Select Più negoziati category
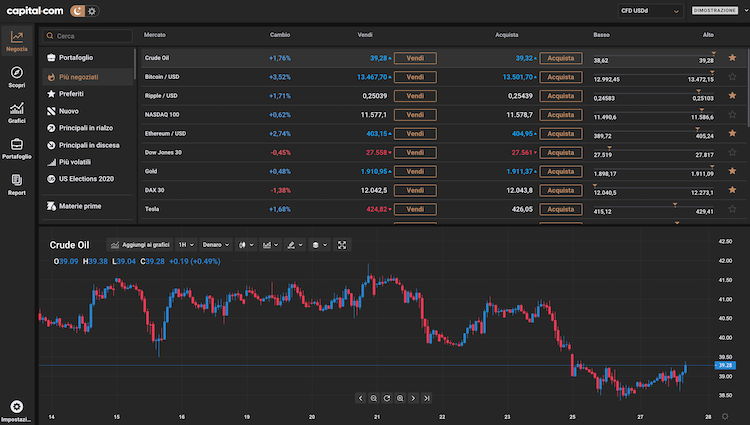Image resolution: width=750 pixels, height=425 pixels. (x=88, y=77)
